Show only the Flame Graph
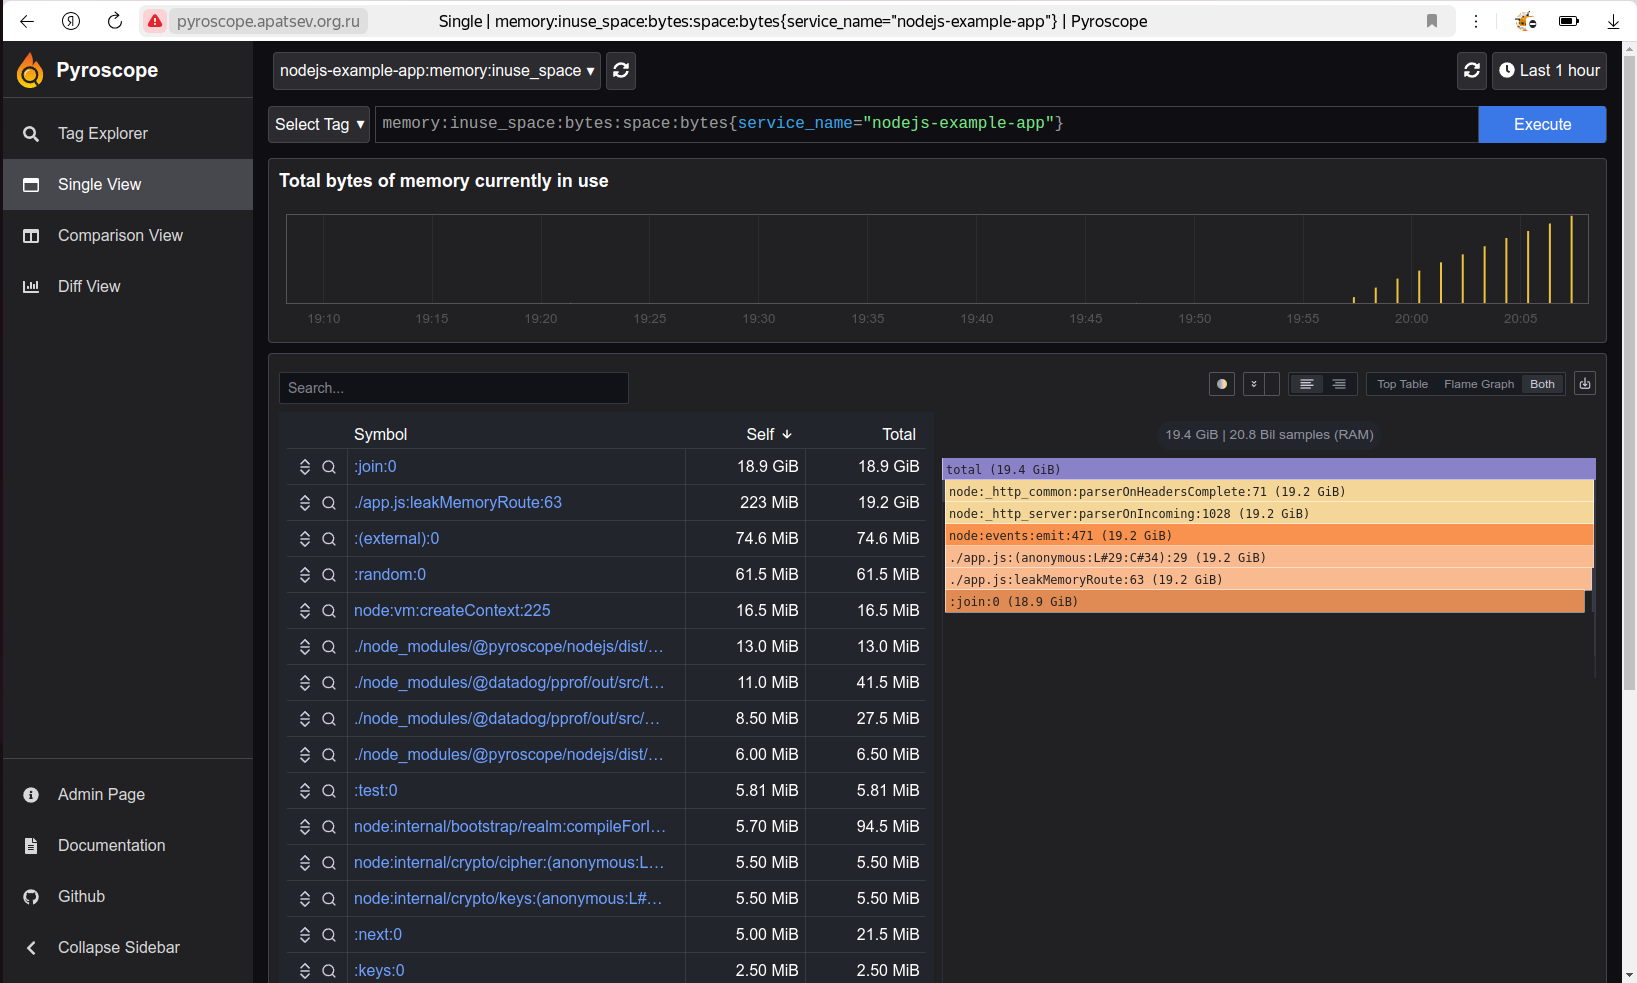This screenshot has width=1637, height=983. click(x=1479, y=384)
